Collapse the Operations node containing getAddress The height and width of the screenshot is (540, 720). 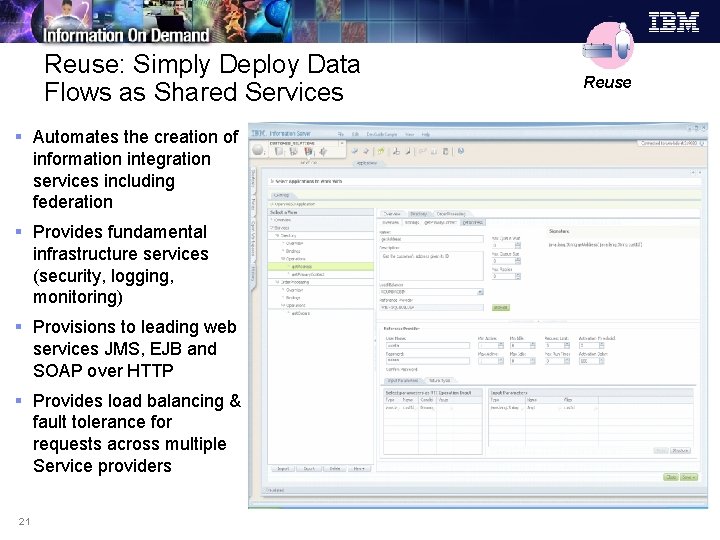pyautogui.click(x=283, y=259)
